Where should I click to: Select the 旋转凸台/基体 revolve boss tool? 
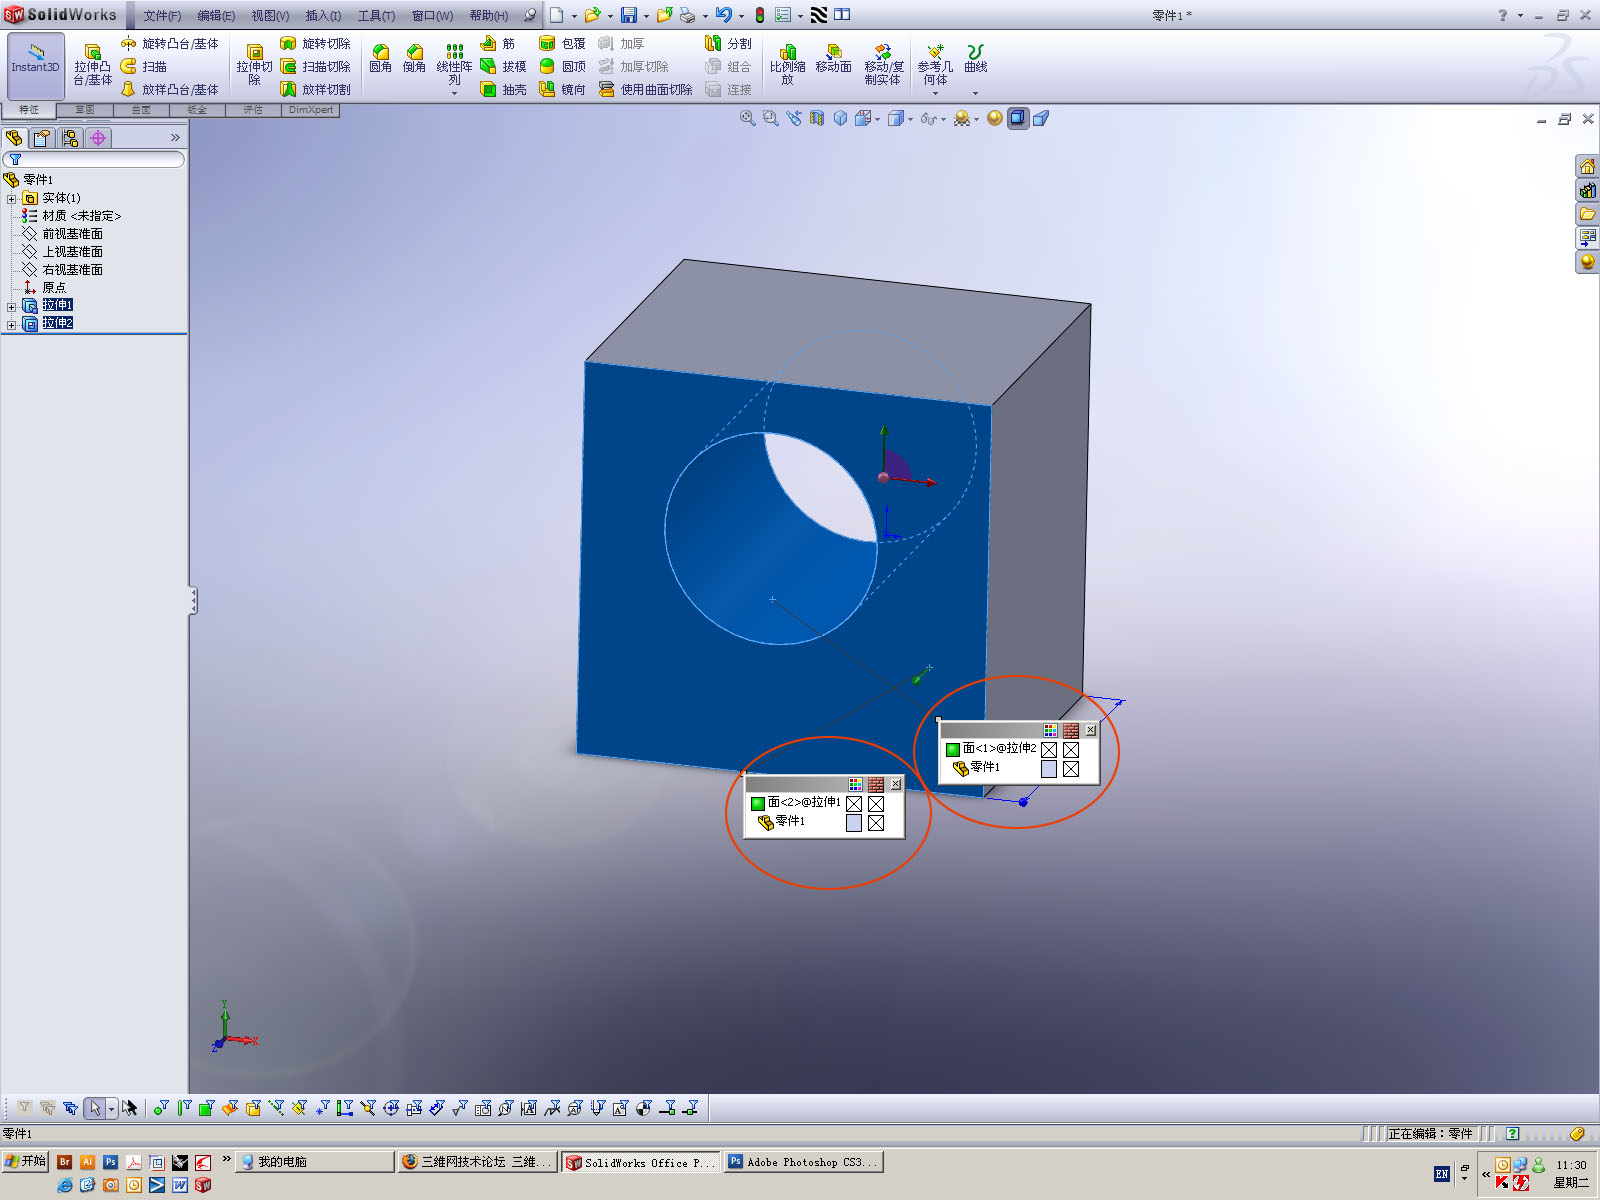169,44
